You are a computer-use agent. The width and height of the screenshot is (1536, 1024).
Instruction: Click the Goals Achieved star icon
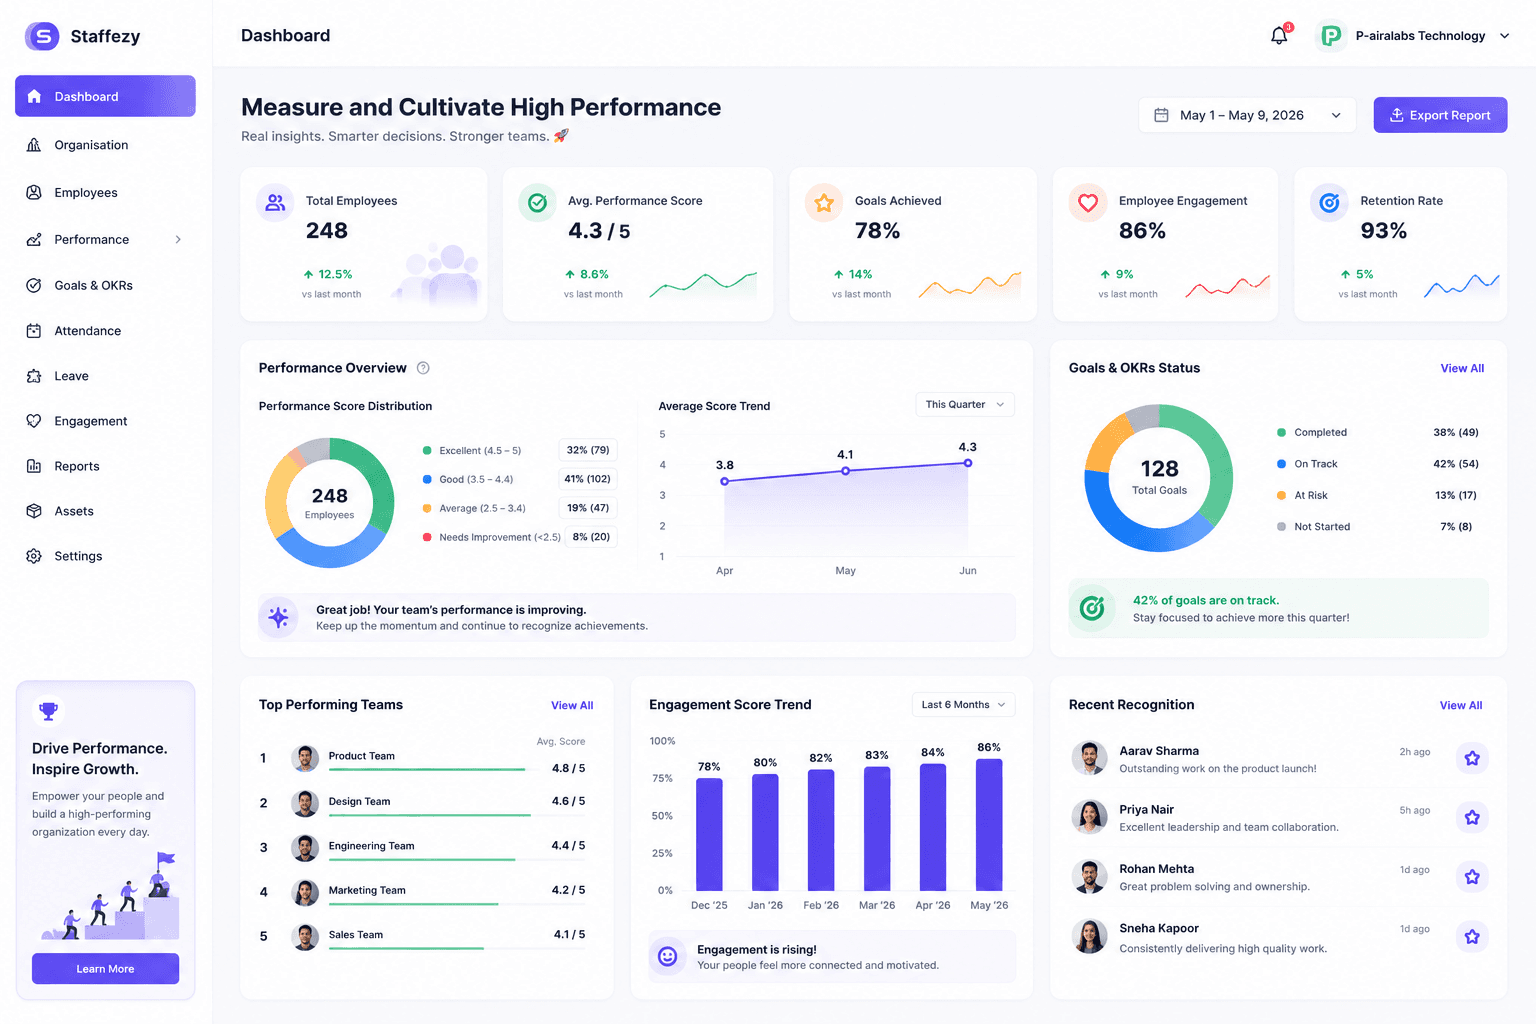824,203
